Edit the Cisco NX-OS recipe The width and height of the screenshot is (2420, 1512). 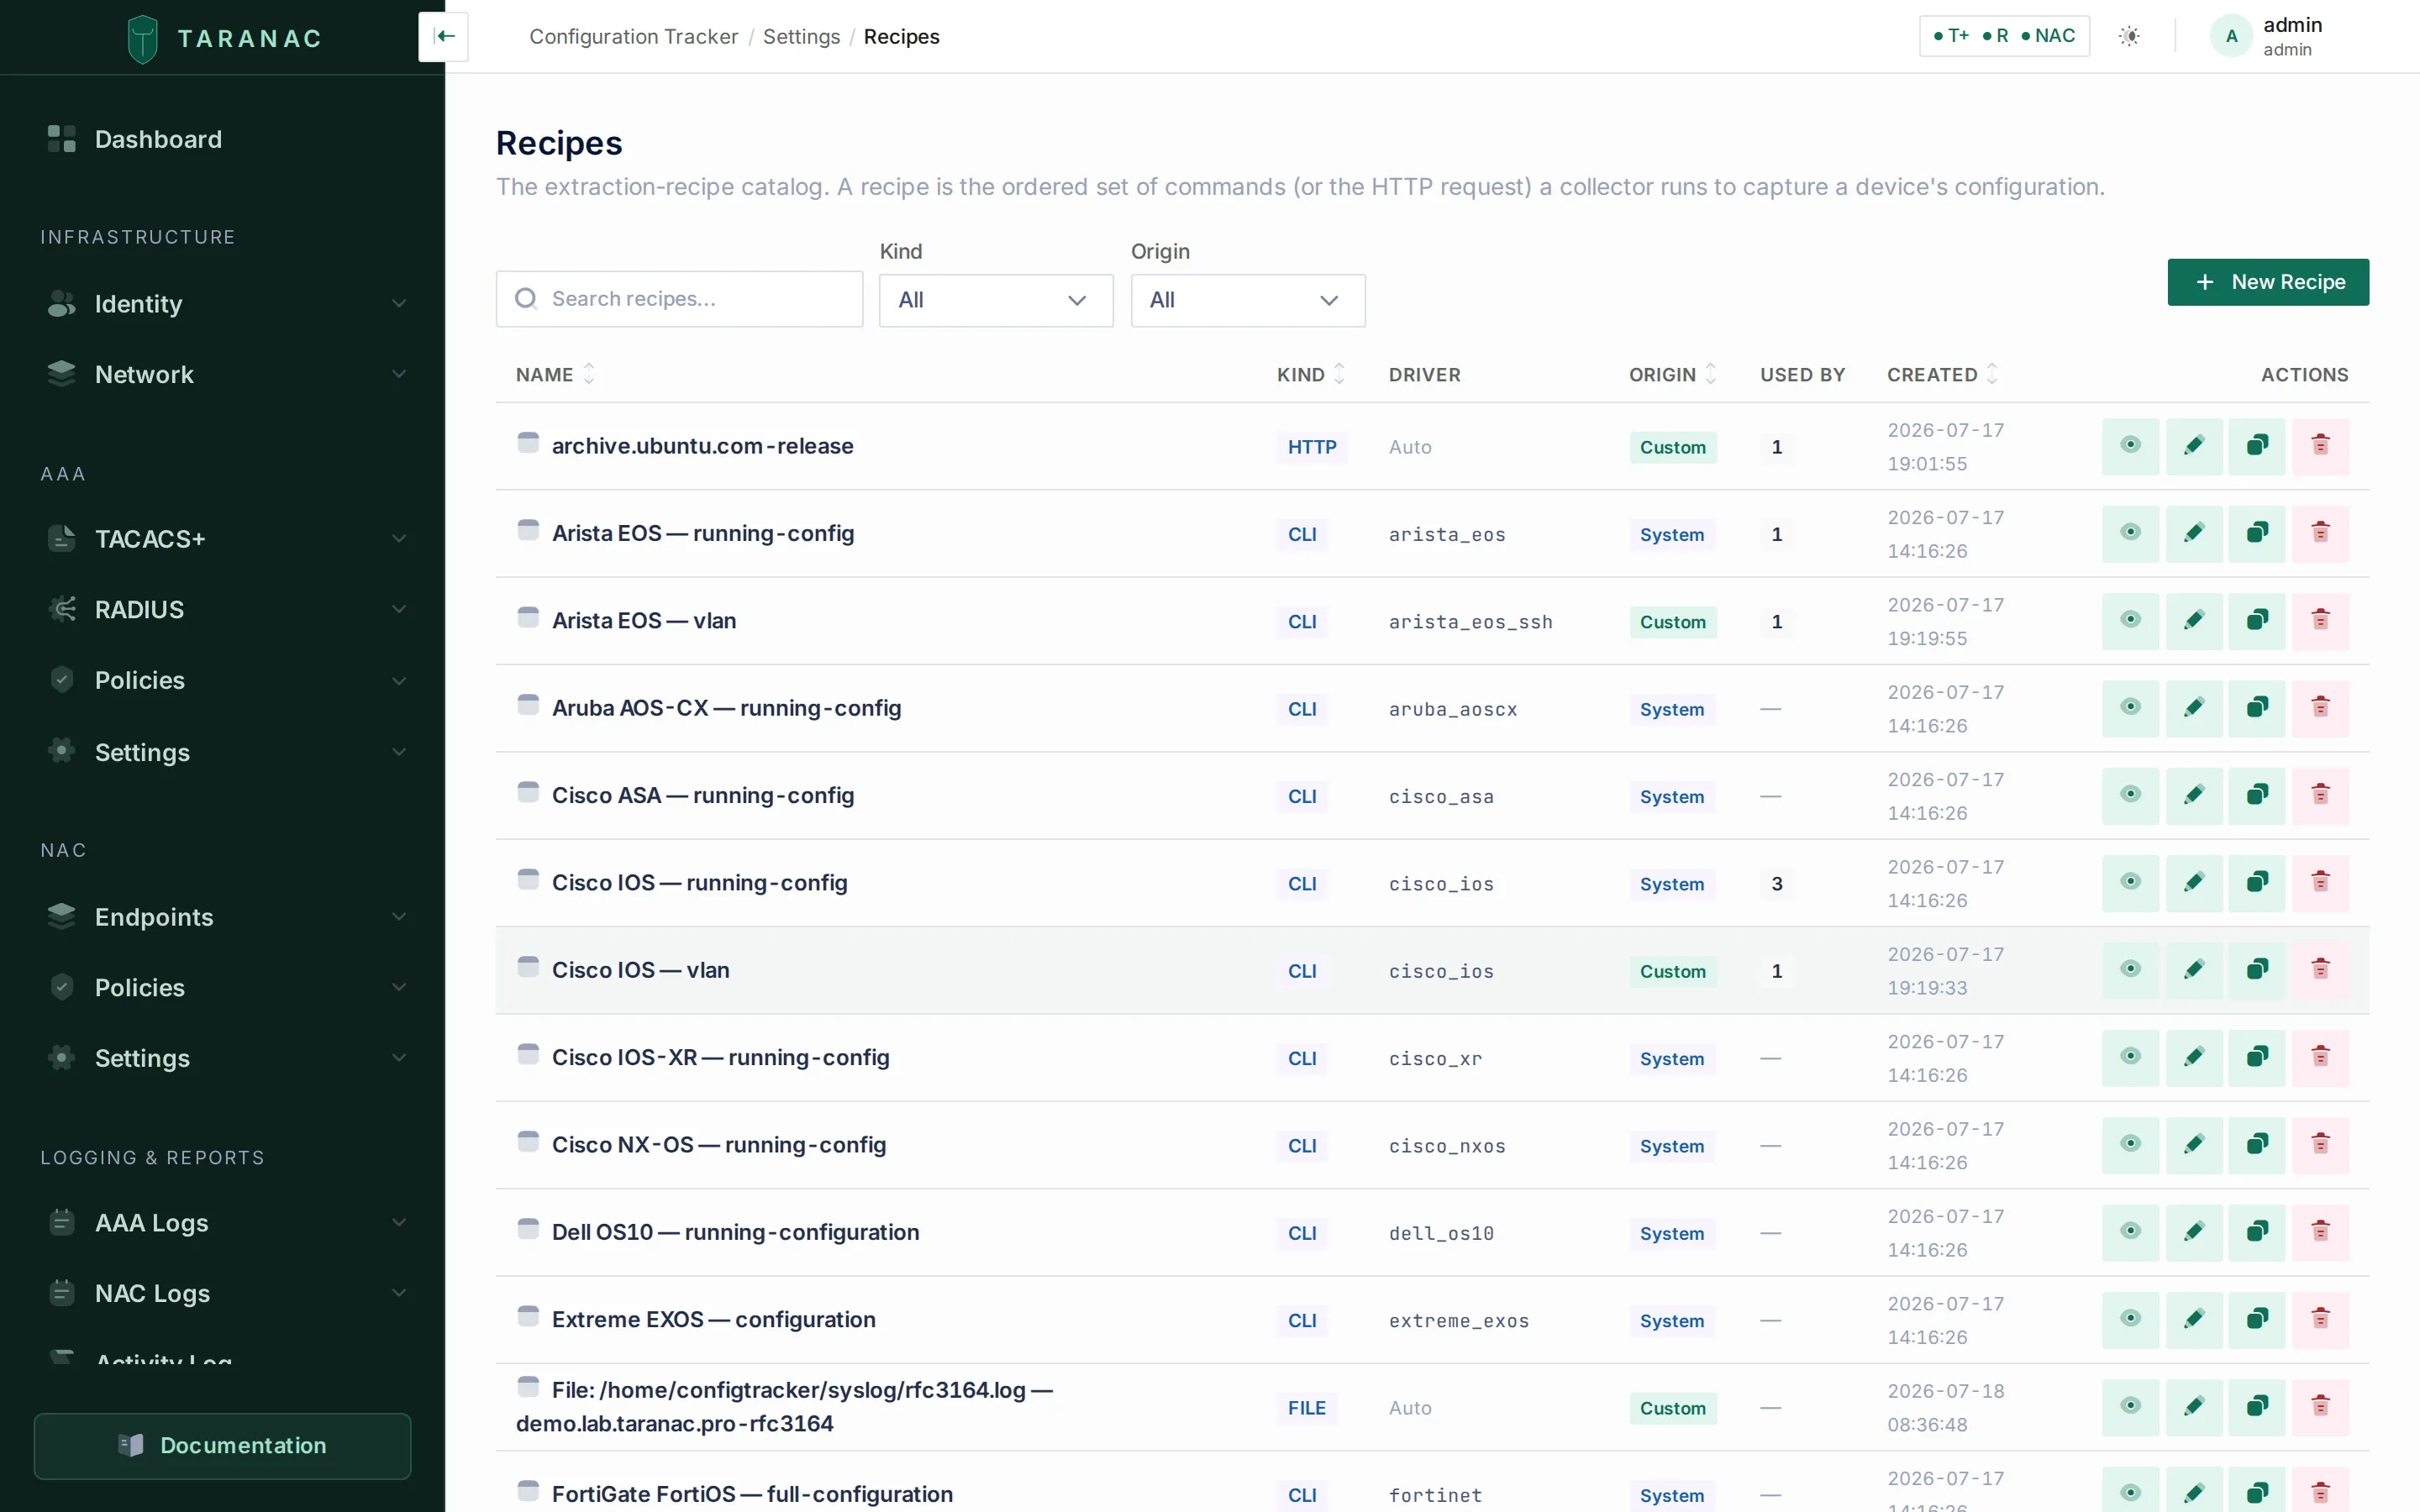(2194, 1145)
